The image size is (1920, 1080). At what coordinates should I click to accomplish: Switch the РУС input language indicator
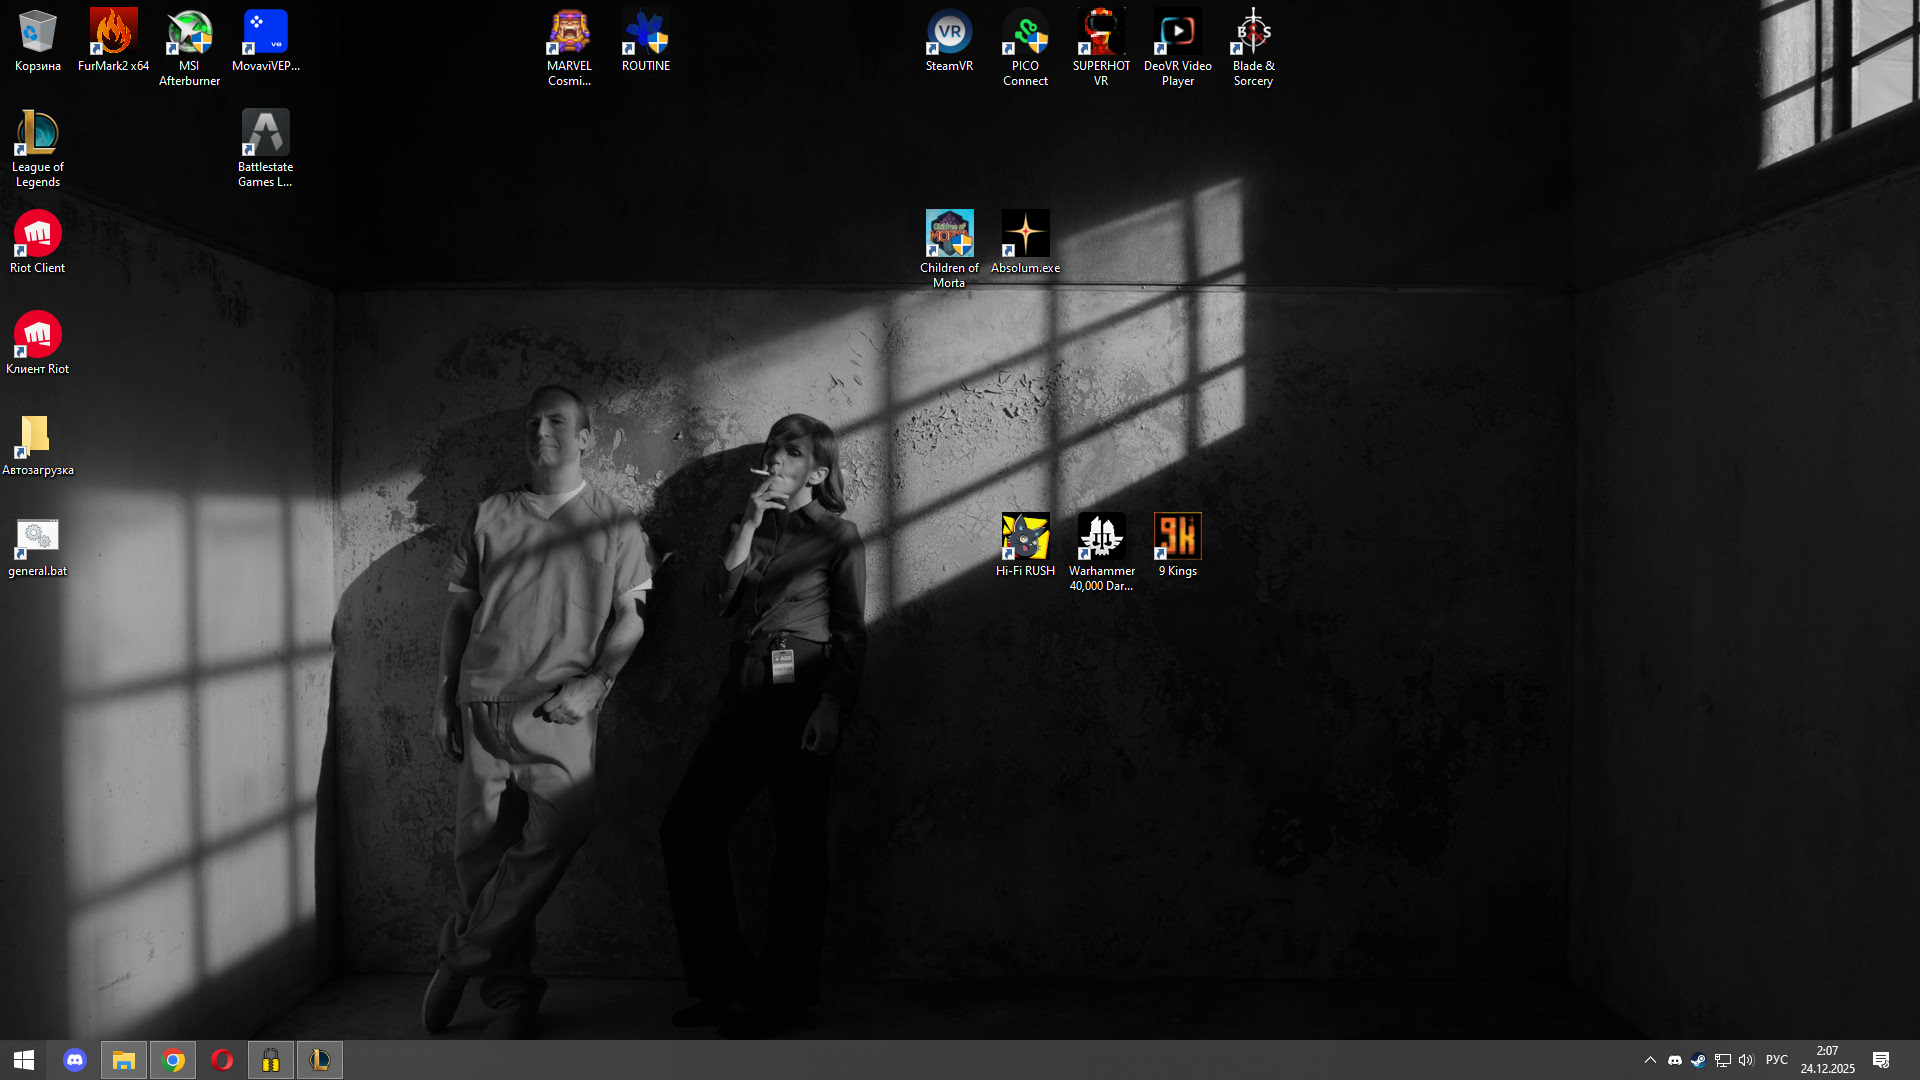(x=1777, y=1060)
